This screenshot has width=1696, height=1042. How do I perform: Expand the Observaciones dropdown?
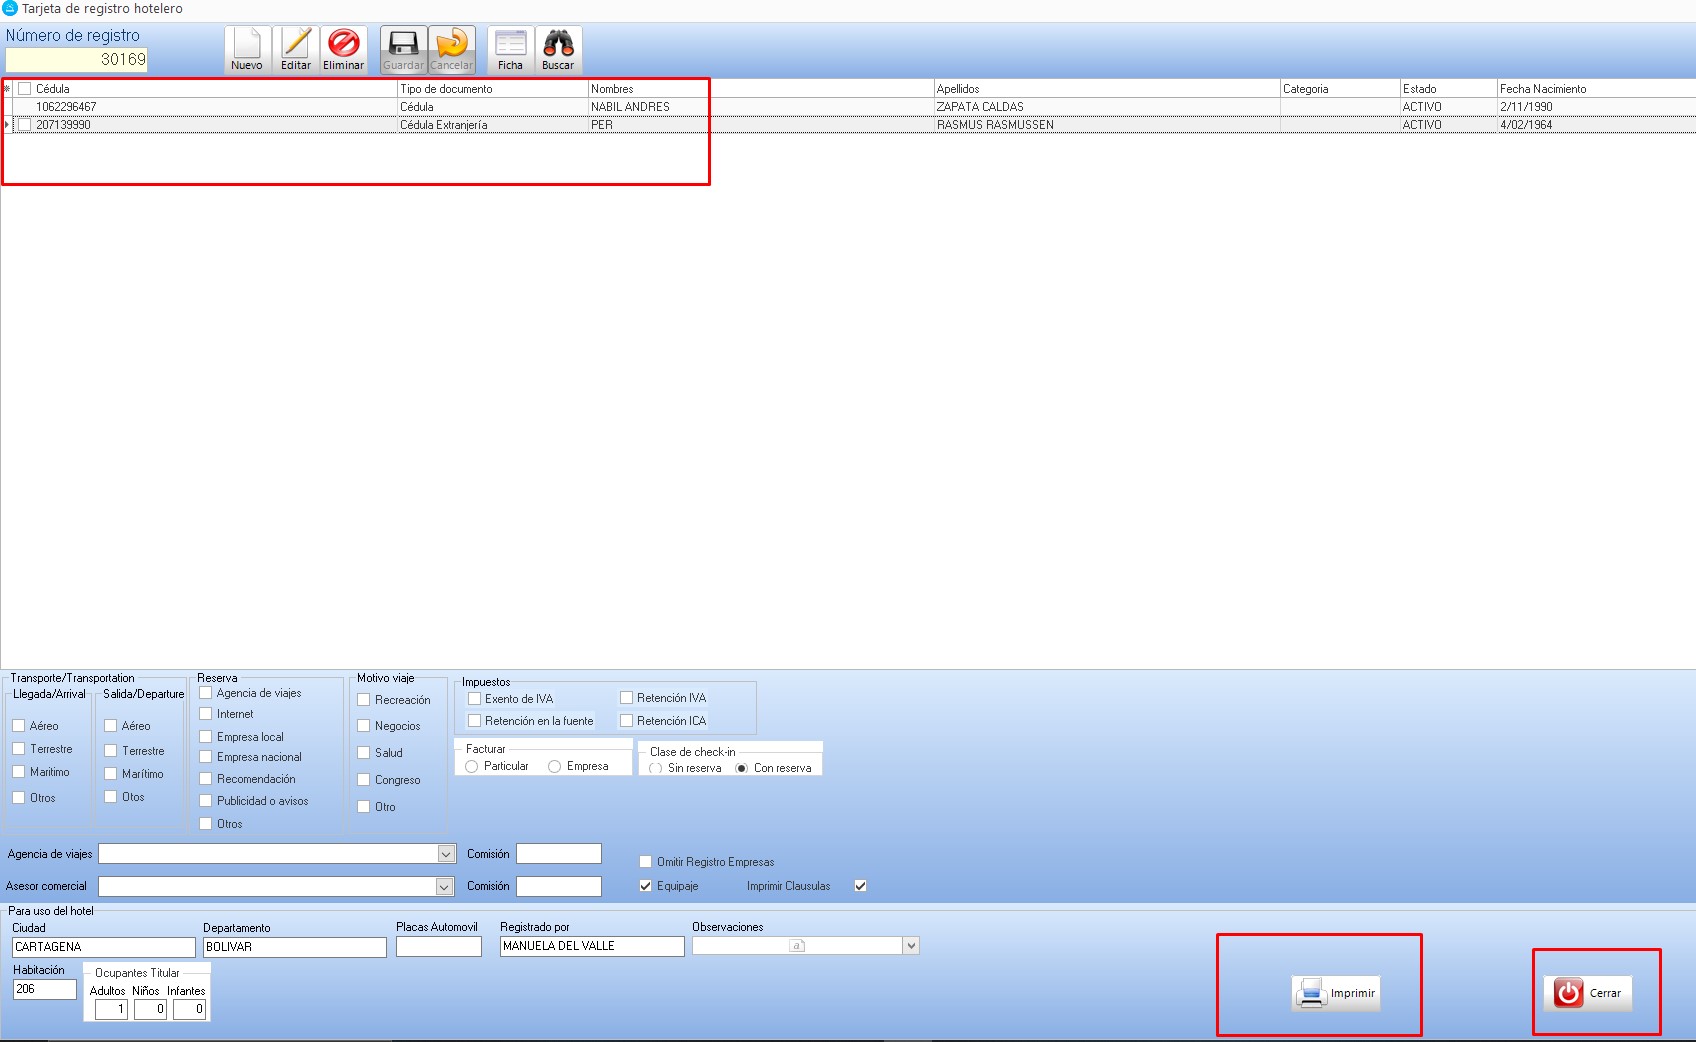[x=910, y=946]
